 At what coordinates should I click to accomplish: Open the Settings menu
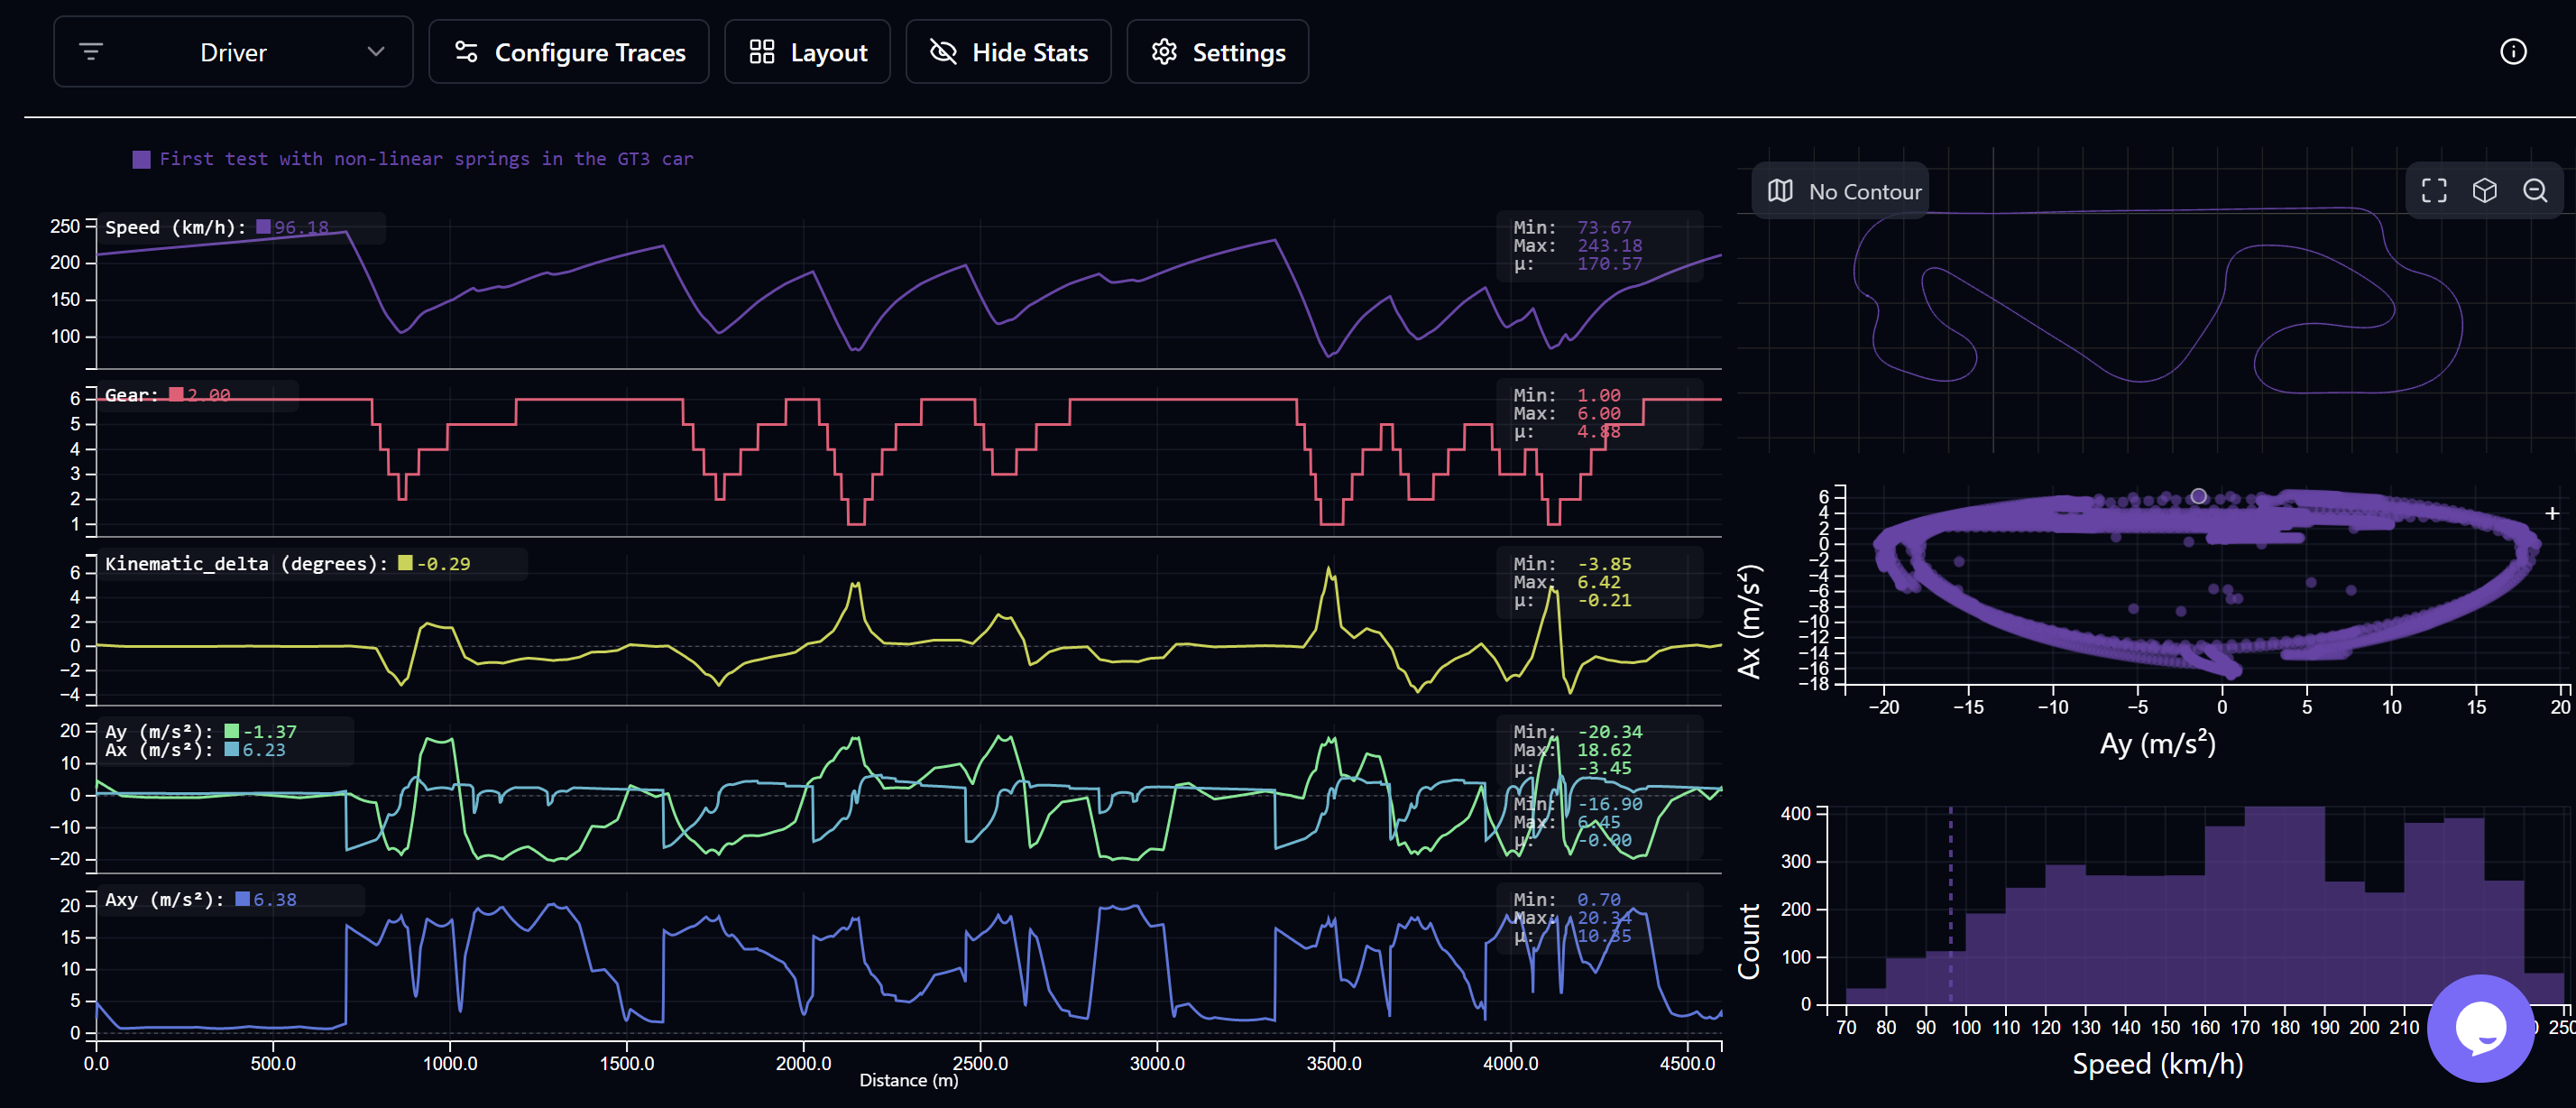pyautogui.click(x=1217, y=52)
